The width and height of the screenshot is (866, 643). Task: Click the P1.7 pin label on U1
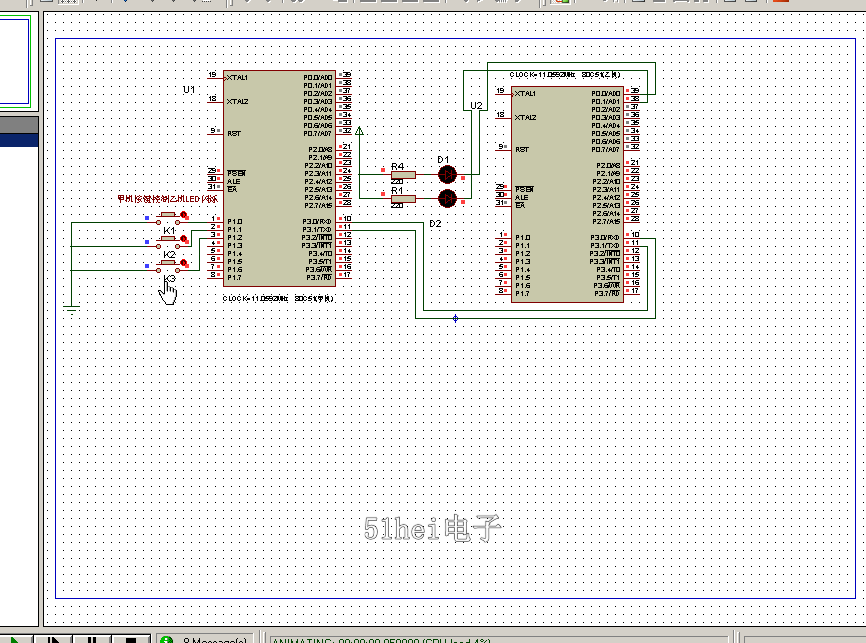(x=234, y=277)
